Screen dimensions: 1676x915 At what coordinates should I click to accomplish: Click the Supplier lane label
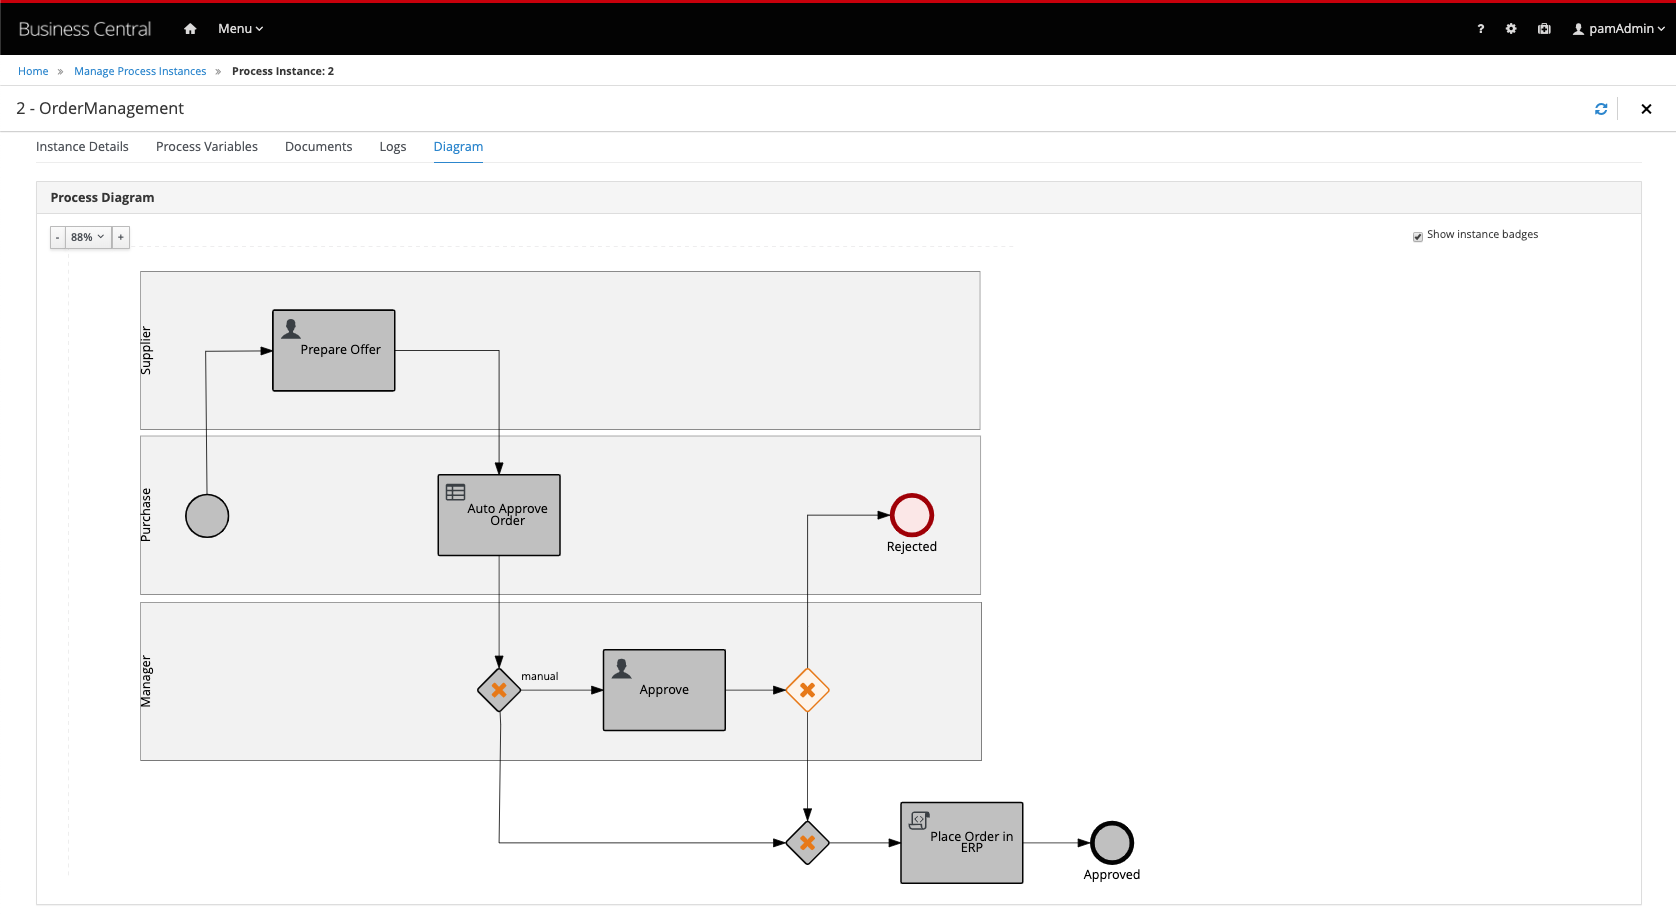click(146, 351)
